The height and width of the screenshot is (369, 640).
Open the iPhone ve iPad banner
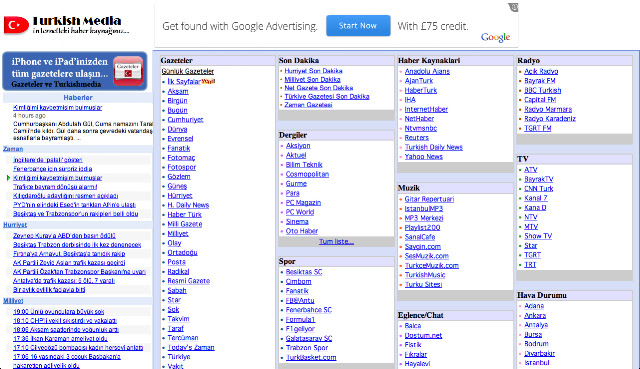pos(75,71)
